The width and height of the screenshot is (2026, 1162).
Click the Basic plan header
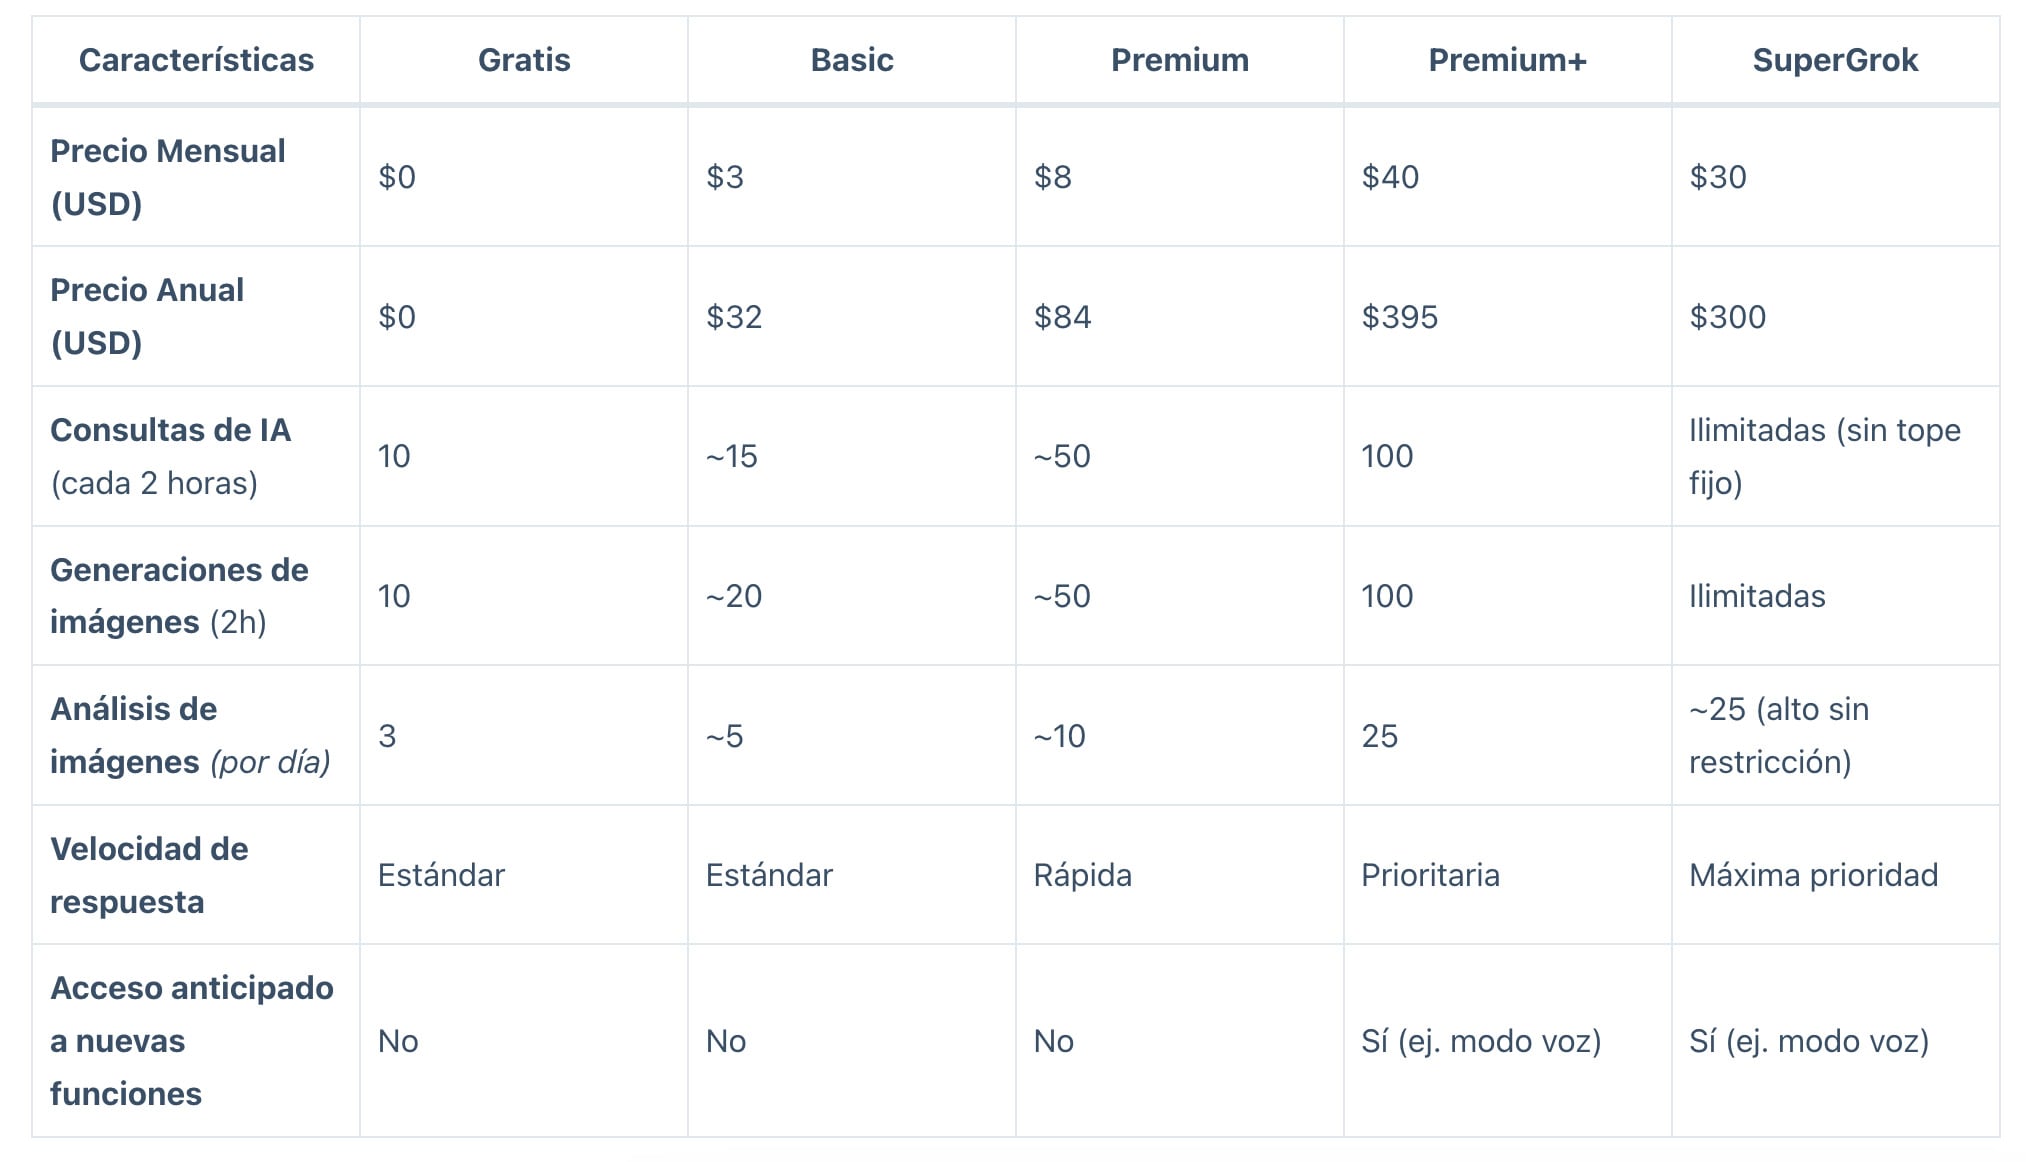coord(852,60)
